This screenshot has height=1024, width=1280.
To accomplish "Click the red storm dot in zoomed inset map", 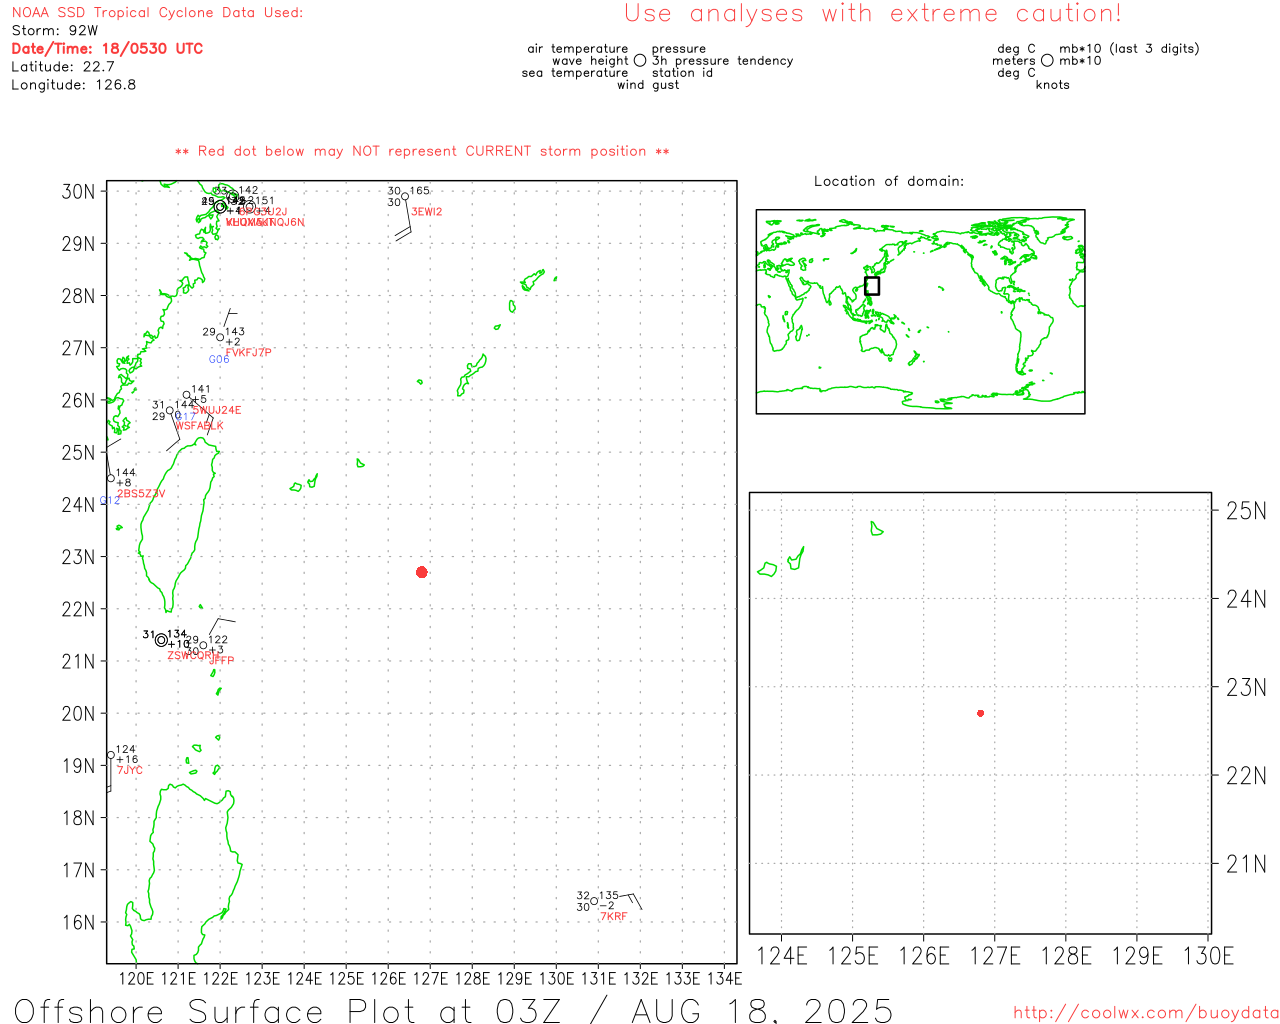I will 981,713.
